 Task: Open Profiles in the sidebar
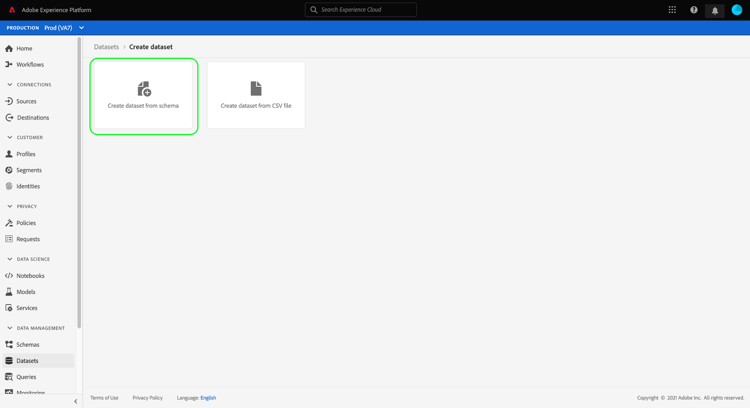click(26, 154)
